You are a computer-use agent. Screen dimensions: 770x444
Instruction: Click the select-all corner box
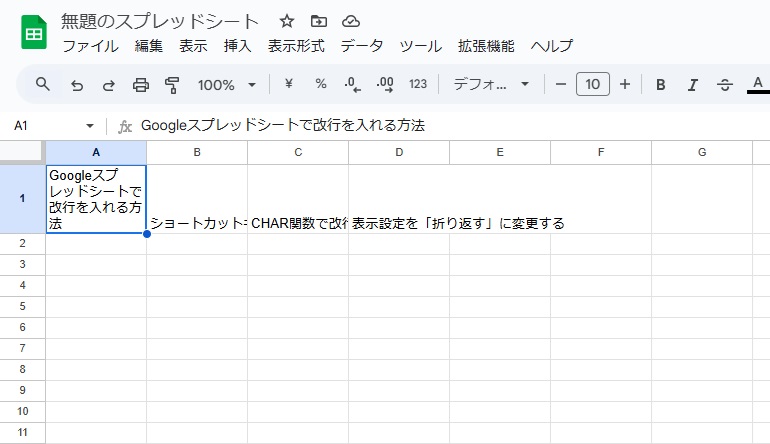coord(23,152)
